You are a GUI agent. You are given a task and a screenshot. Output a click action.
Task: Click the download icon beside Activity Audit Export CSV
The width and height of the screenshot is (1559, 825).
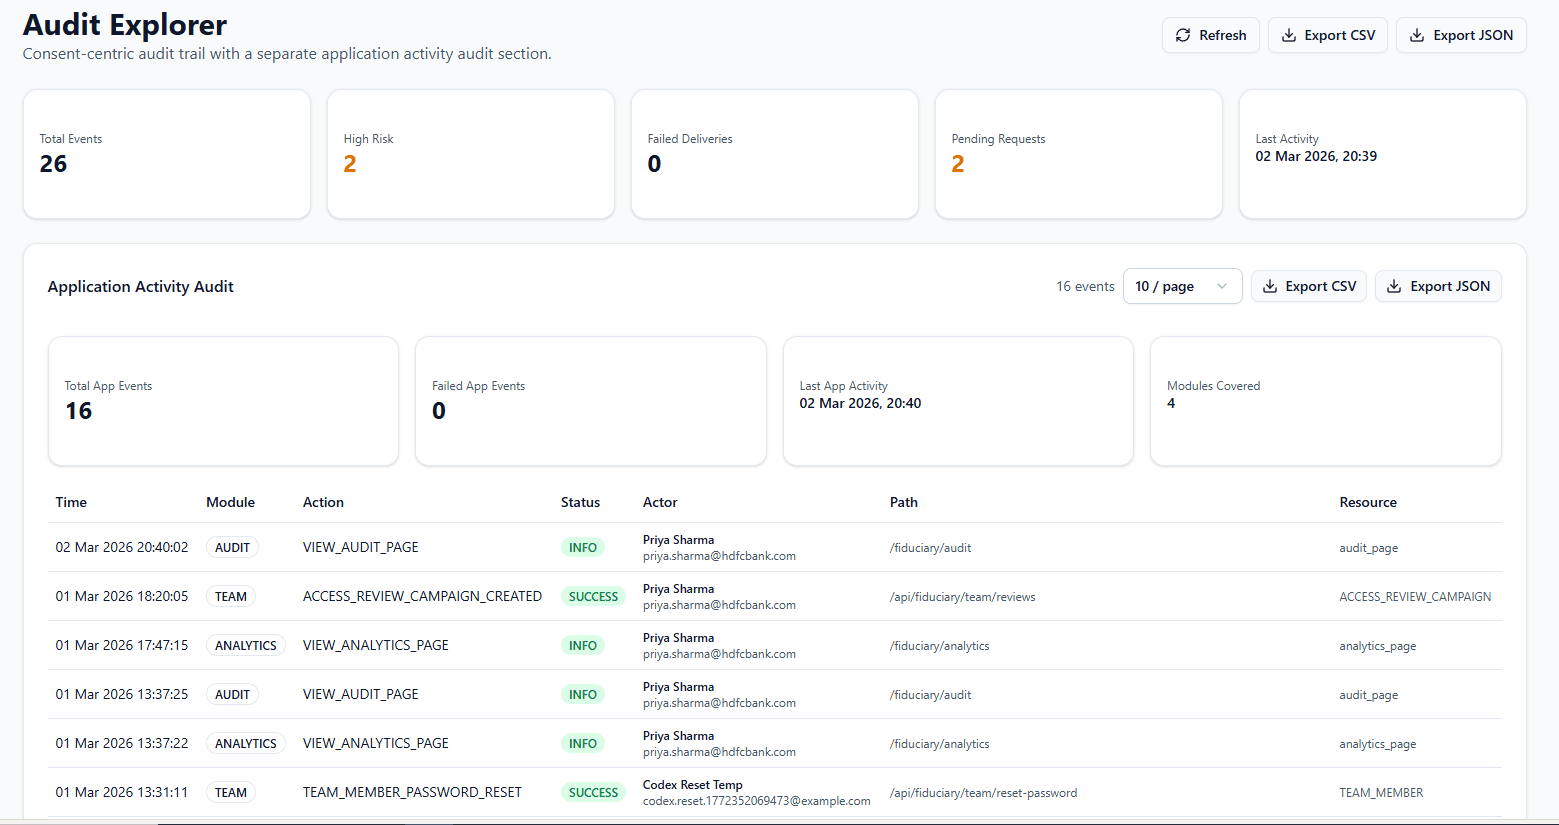point(1270,286)
